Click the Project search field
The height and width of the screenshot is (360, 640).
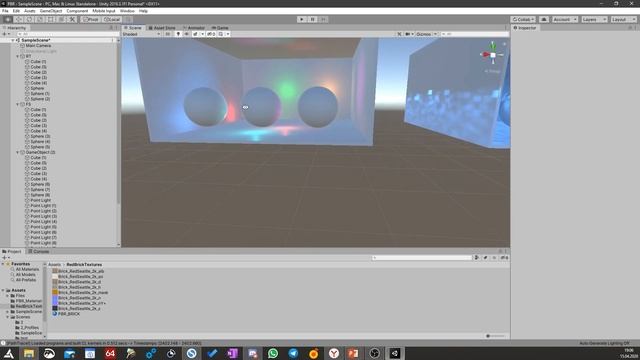click(x=422, y=258)
